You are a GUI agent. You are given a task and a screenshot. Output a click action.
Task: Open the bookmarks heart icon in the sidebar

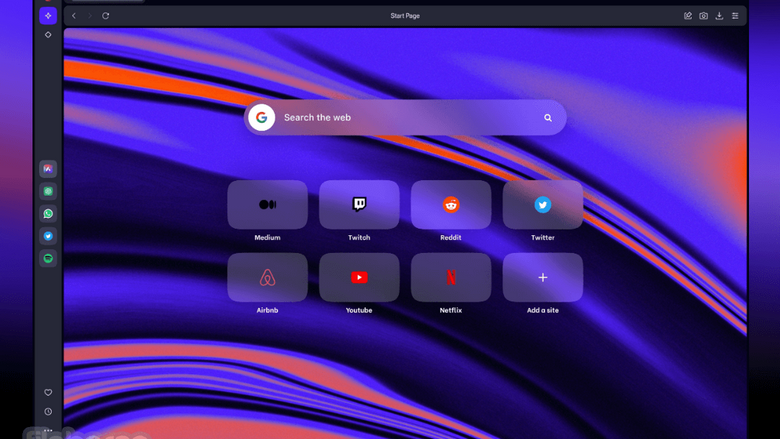click(x=48, y=393)
